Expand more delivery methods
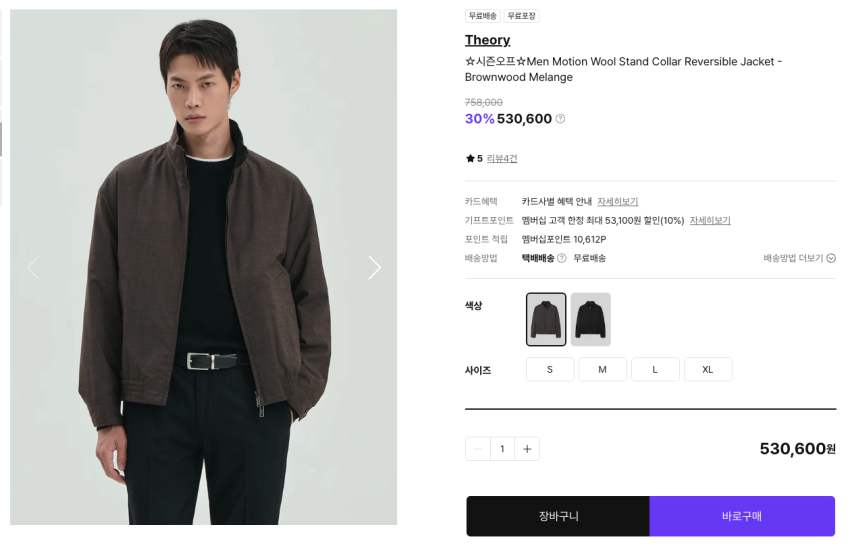 (x=799, y=258)
